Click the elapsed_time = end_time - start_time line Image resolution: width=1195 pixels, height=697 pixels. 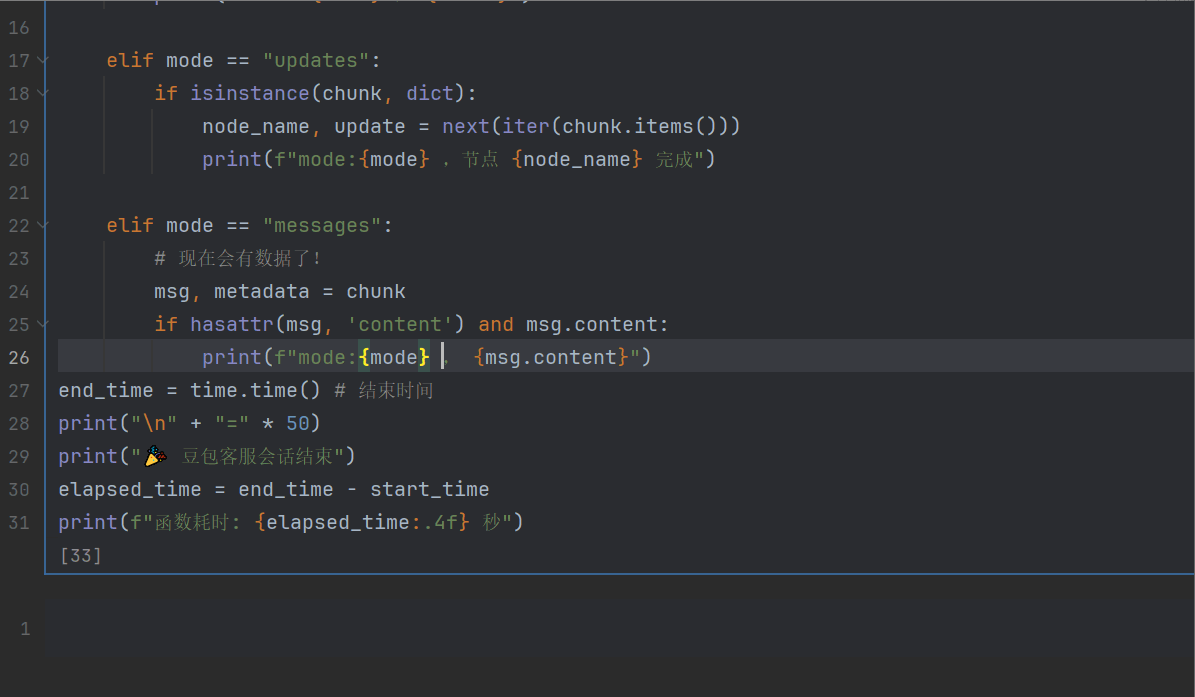pos(274,490)
